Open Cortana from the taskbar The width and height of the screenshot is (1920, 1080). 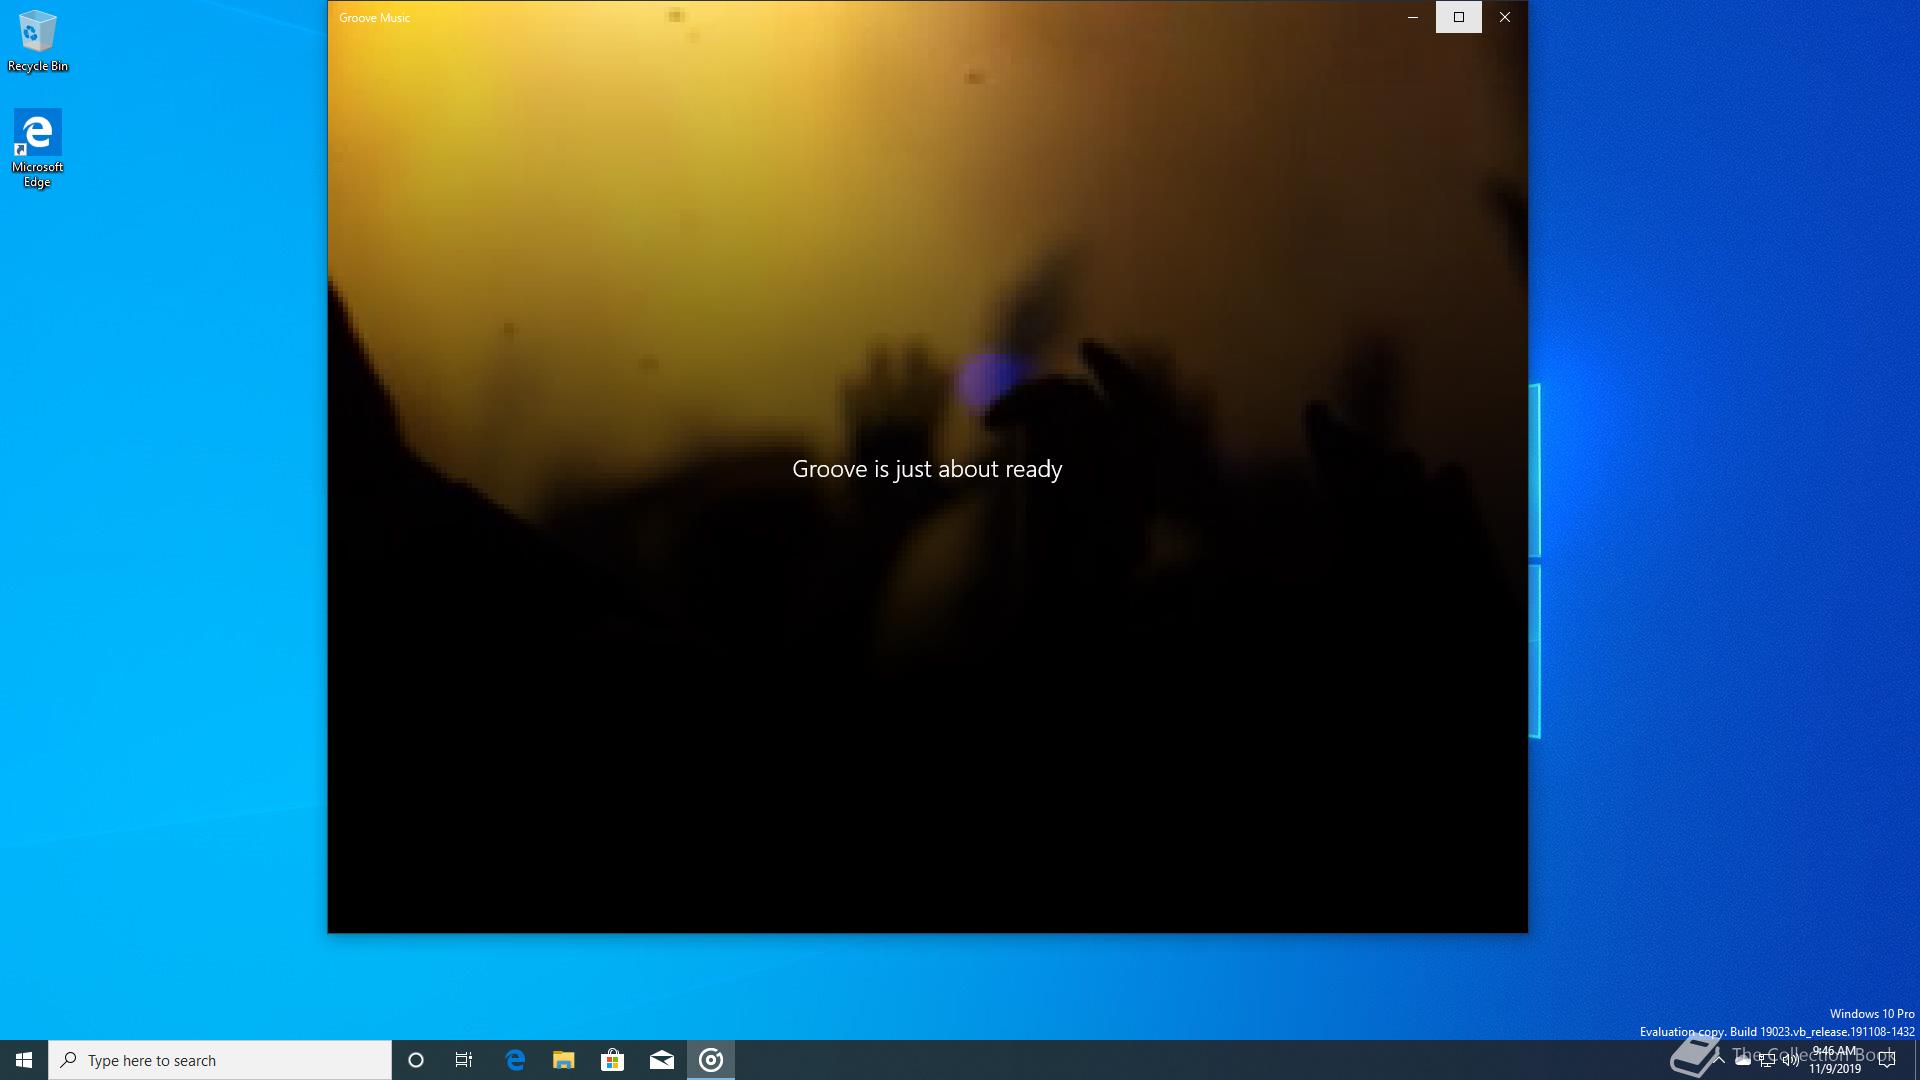click(x=416, y=1060)
